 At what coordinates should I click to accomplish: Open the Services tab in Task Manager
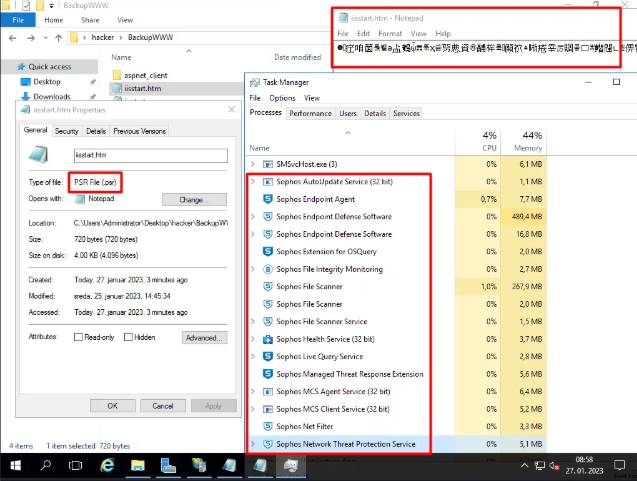point(406,113)
